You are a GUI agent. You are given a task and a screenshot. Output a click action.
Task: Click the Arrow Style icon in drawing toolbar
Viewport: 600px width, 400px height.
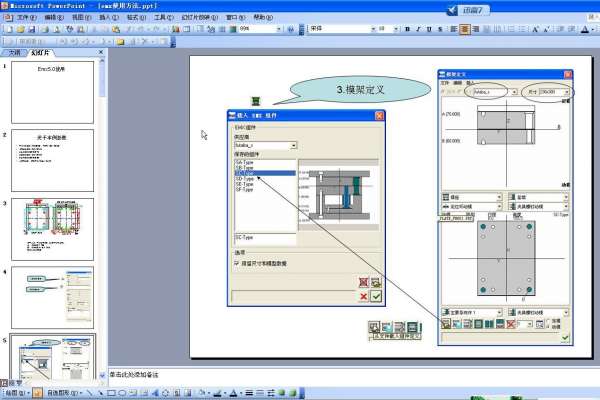pyautogui.click(x=271, y=393)
